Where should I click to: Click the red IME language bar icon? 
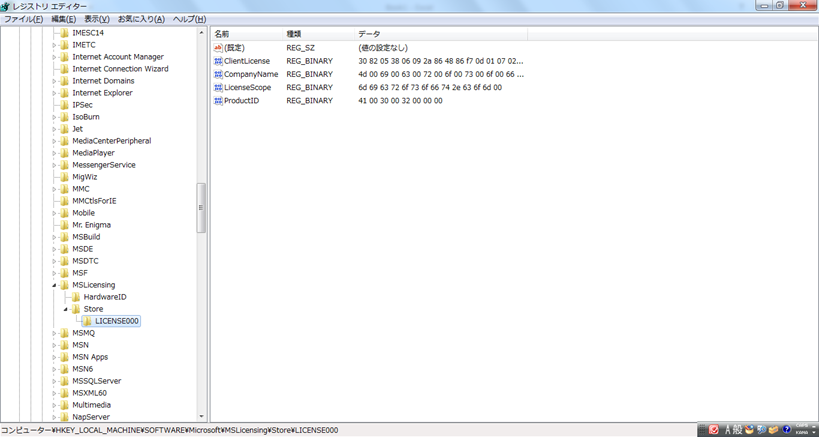tap(714, 429)
